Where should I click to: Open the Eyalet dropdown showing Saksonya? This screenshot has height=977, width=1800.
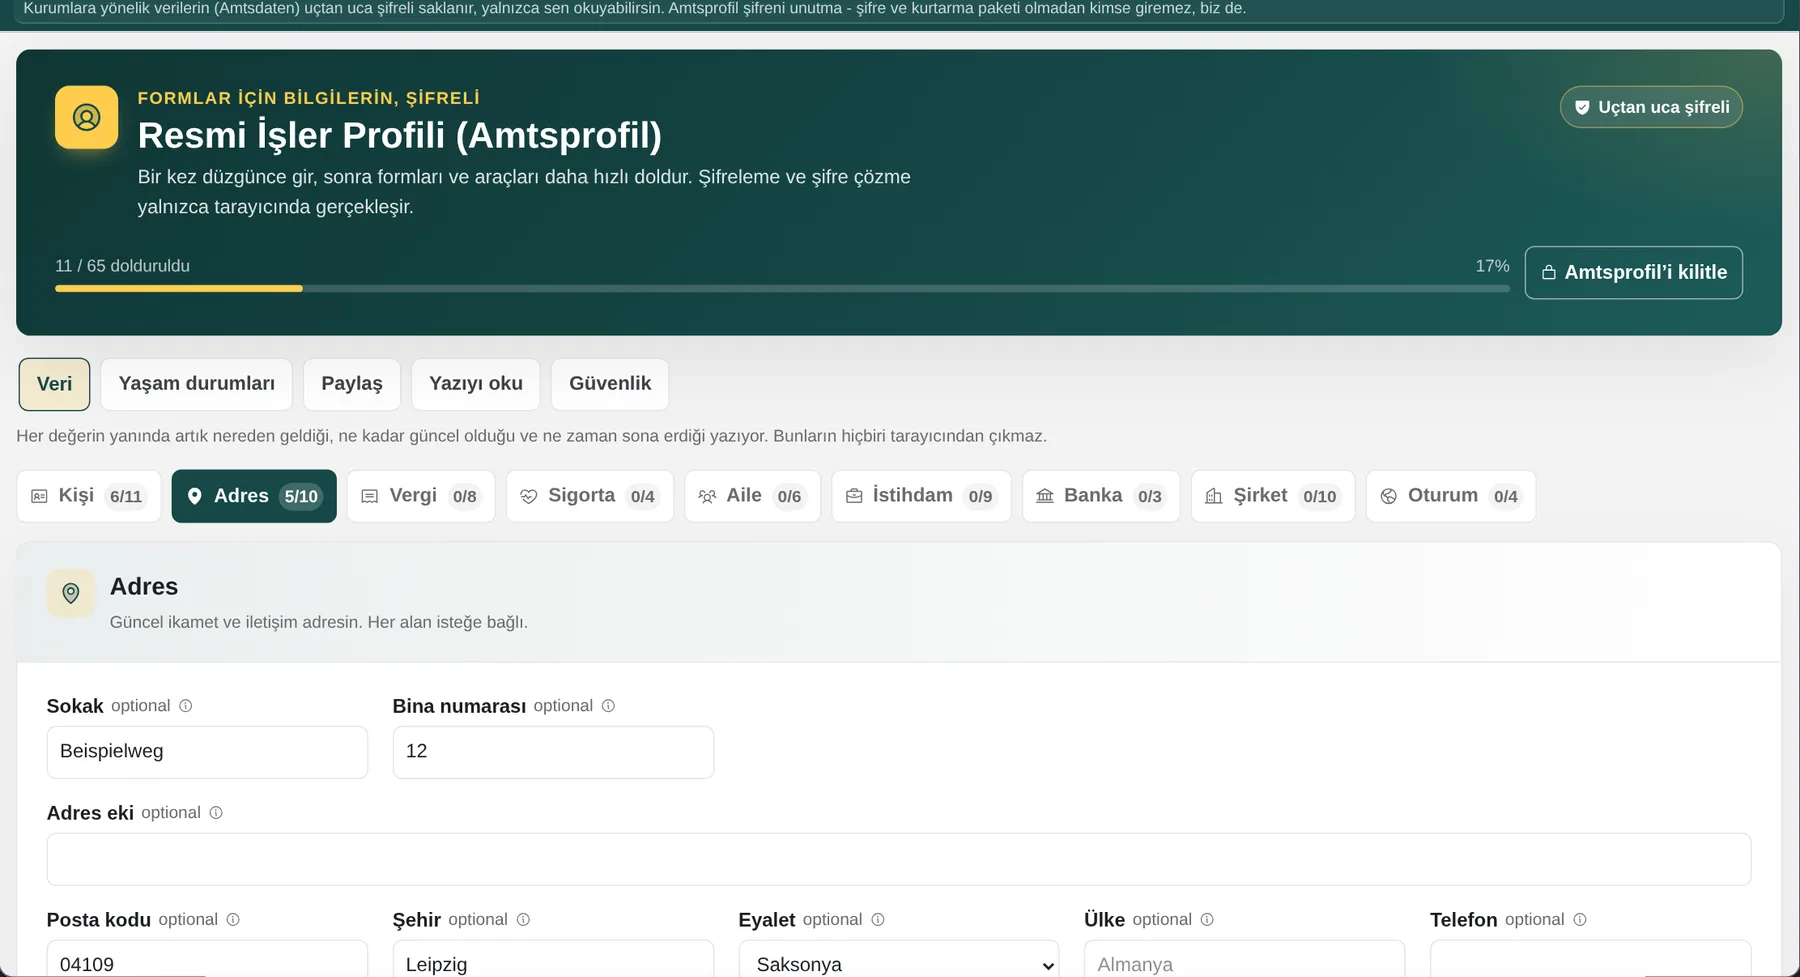pyautogui.click(x=899, y=959)
